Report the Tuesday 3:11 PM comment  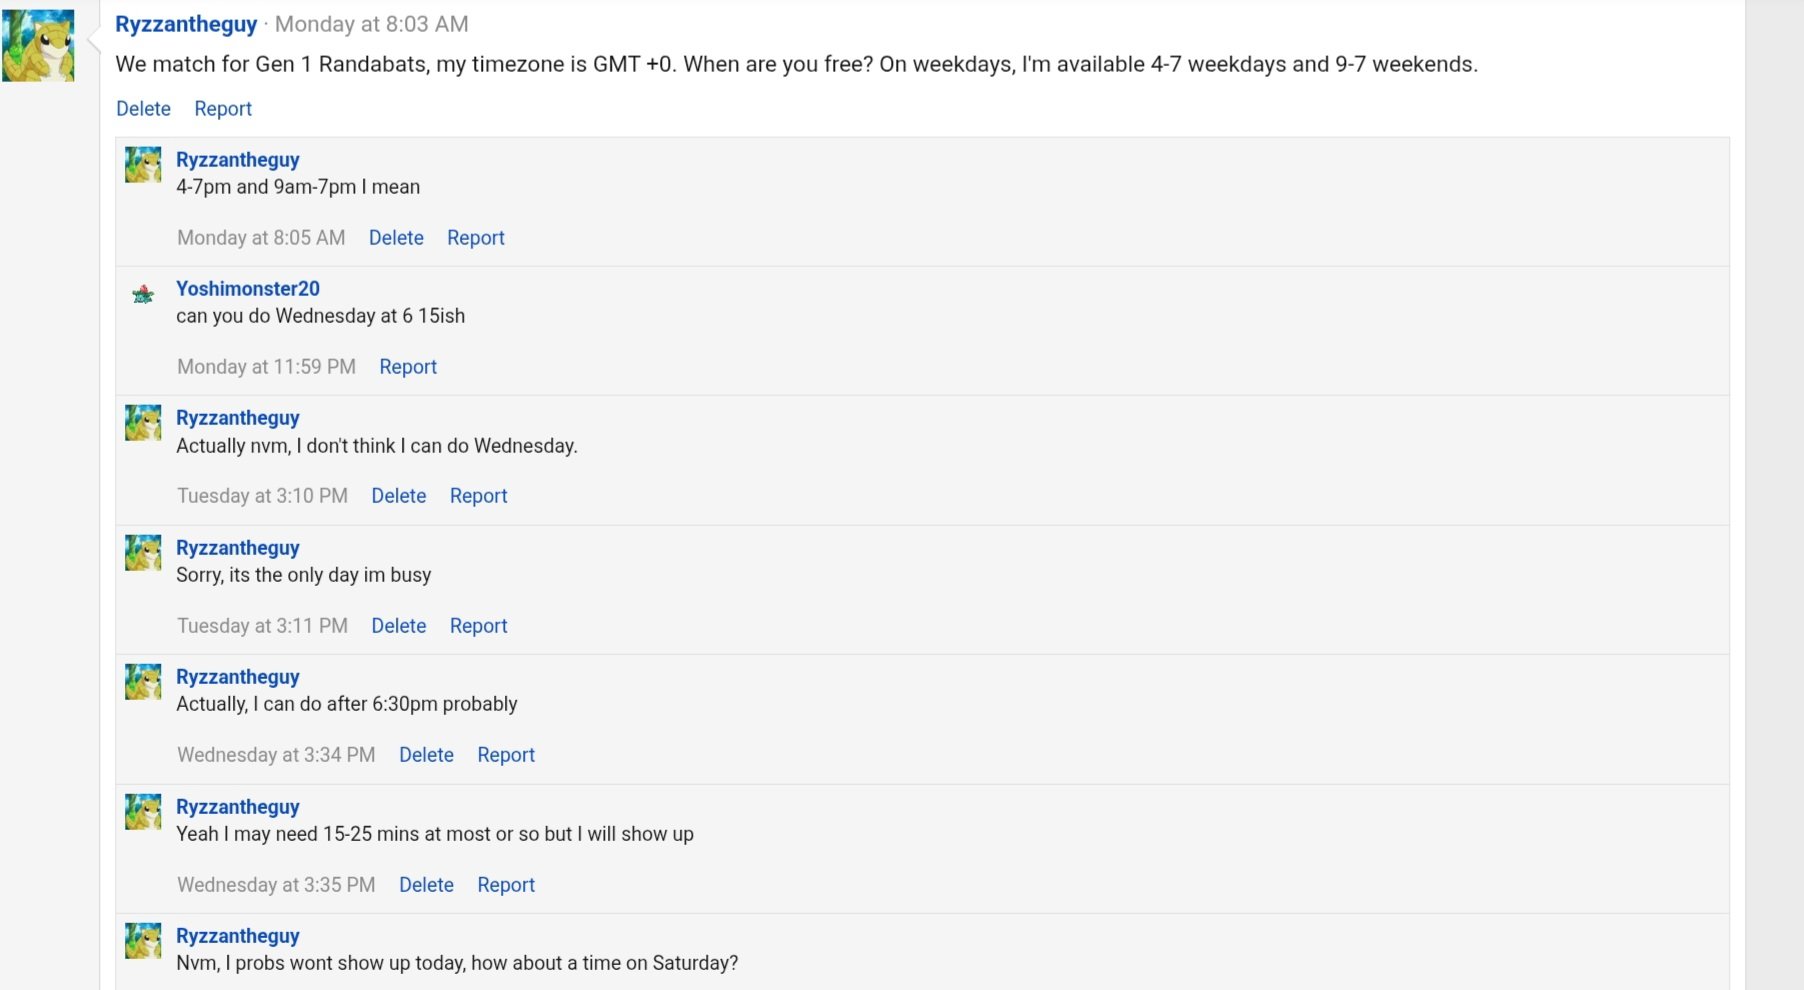pyautogui.click(x=479, y=626)
